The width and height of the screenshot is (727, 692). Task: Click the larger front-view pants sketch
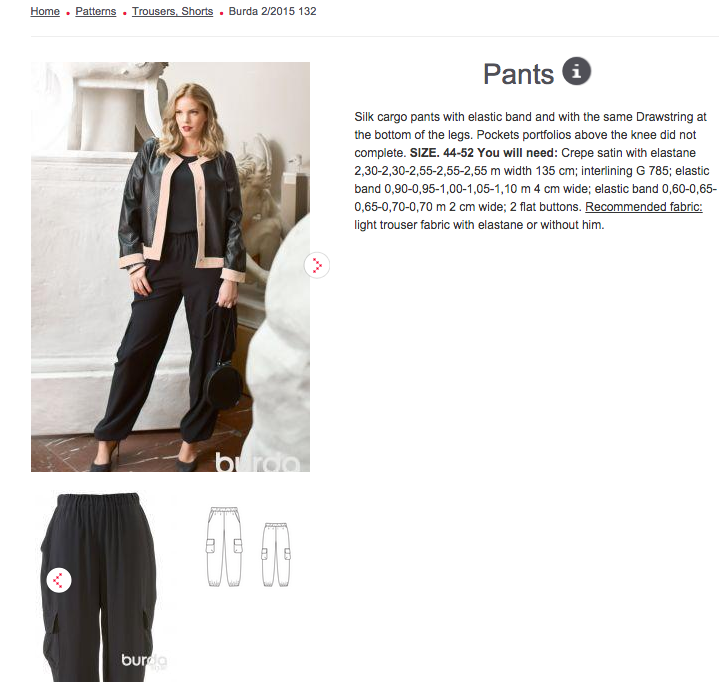[x=224, y=547]
